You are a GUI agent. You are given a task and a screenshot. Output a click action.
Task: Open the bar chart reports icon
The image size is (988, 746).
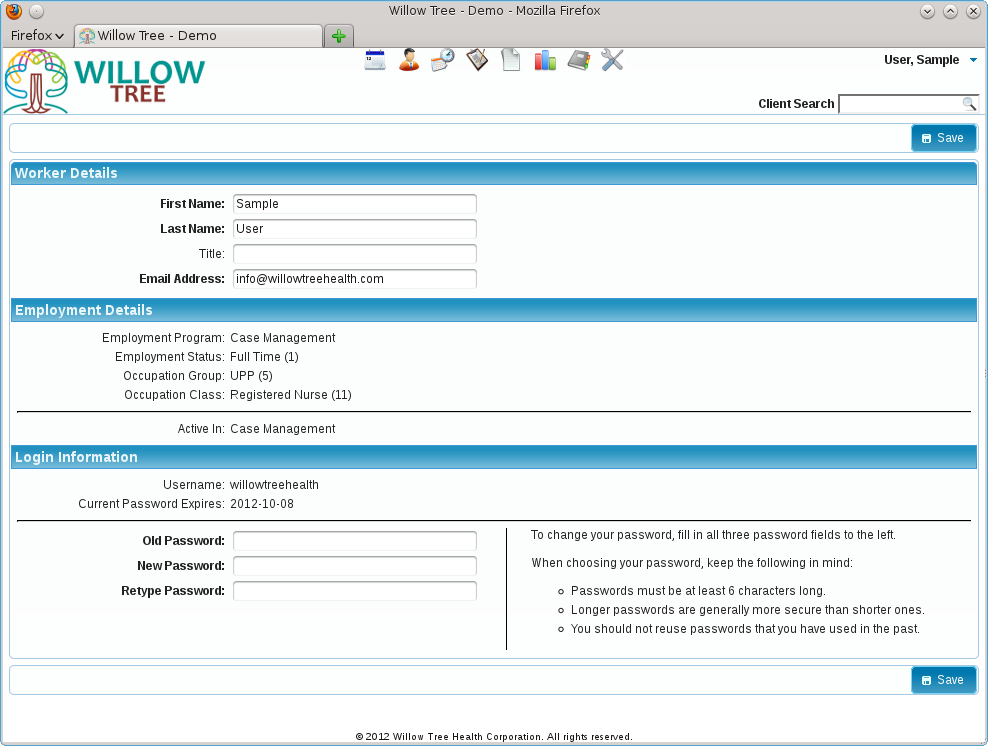coord(545,60)
